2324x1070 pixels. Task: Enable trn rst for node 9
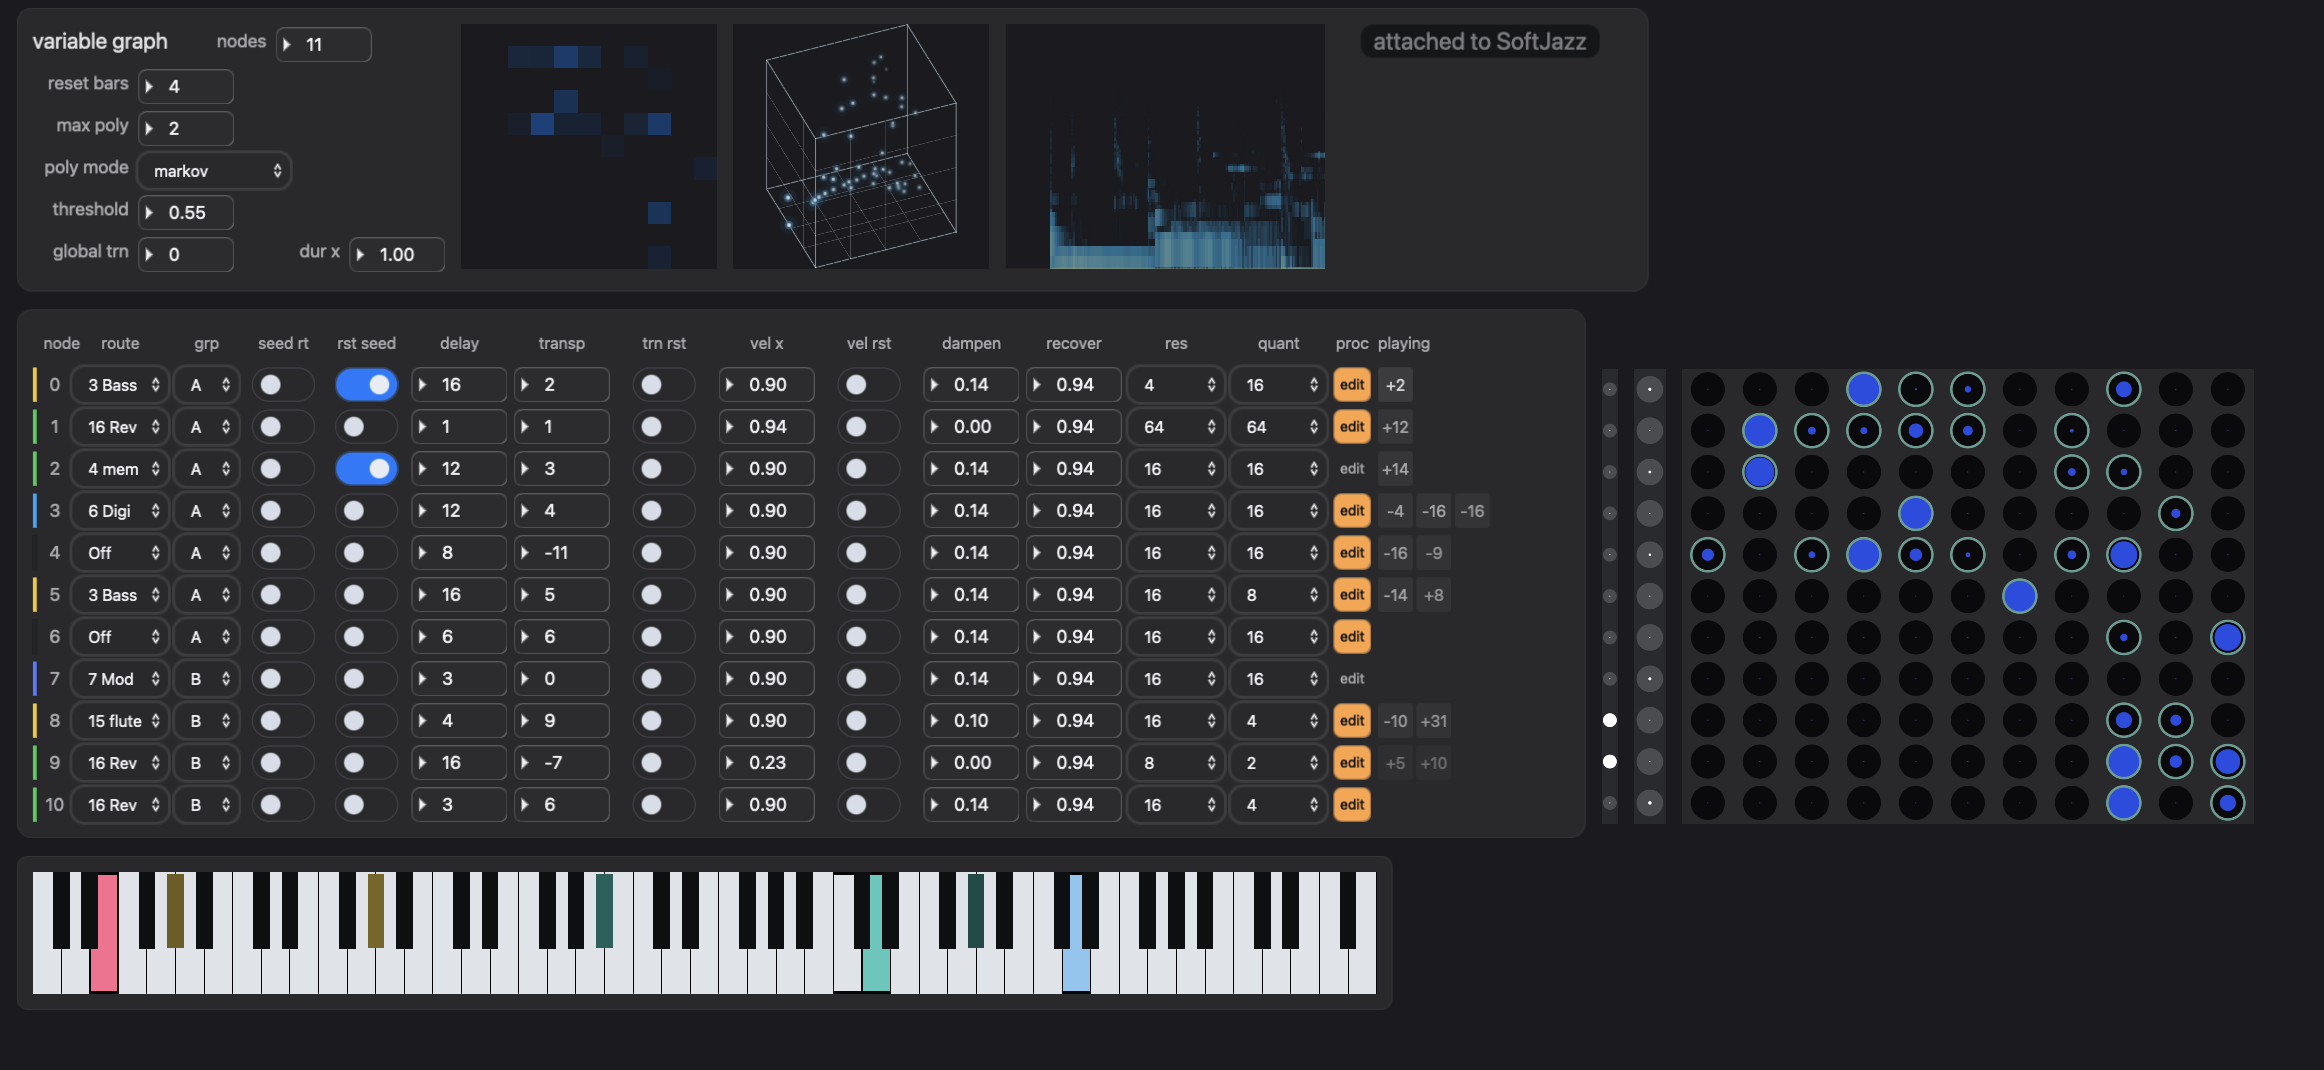point(663,763)
